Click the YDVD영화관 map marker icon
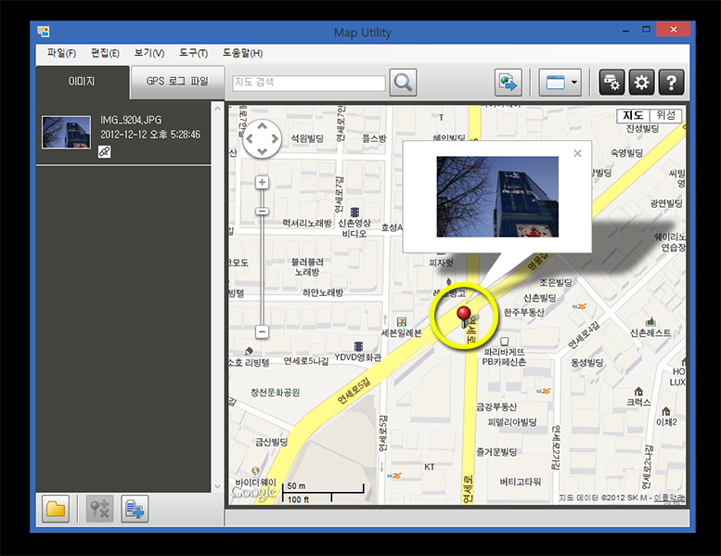This screenshot has width=721, height=556. [359, 346]
